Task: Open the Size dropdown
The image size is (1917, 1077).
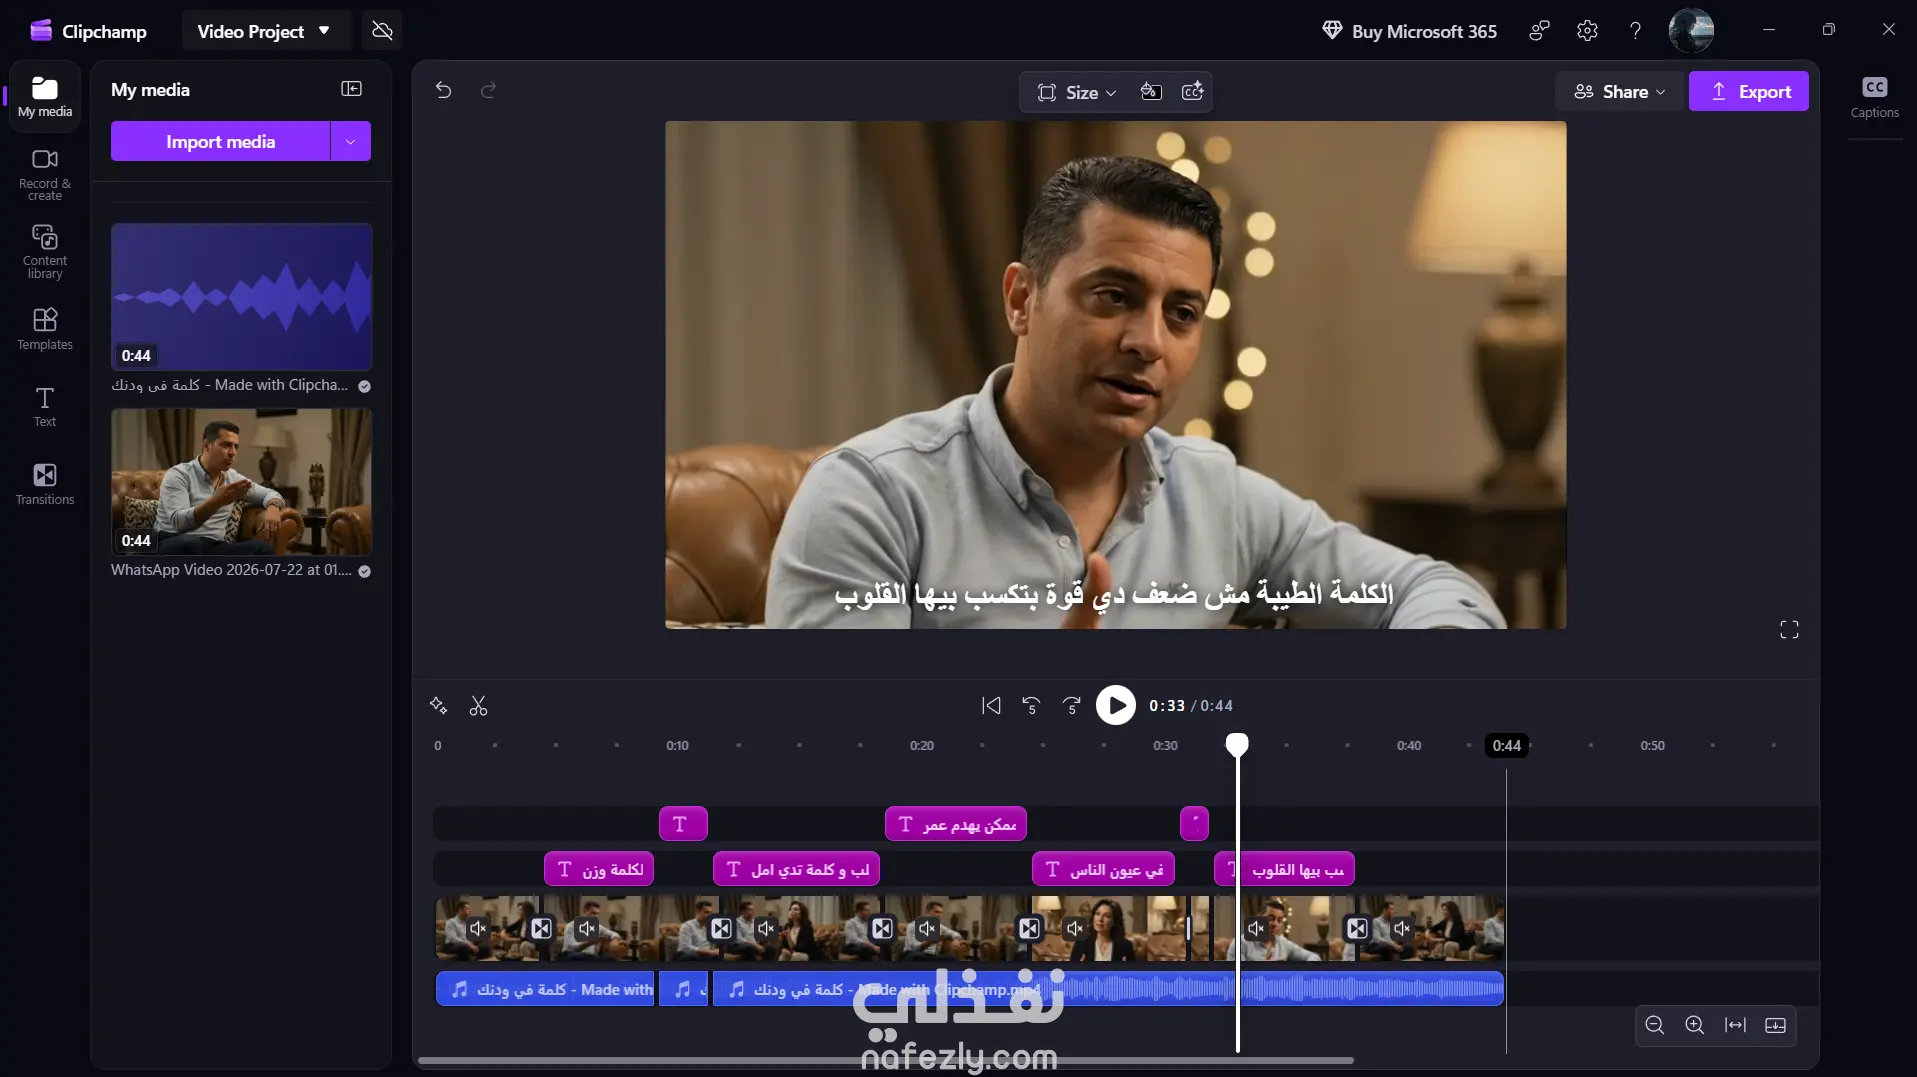Action: 1076,92
